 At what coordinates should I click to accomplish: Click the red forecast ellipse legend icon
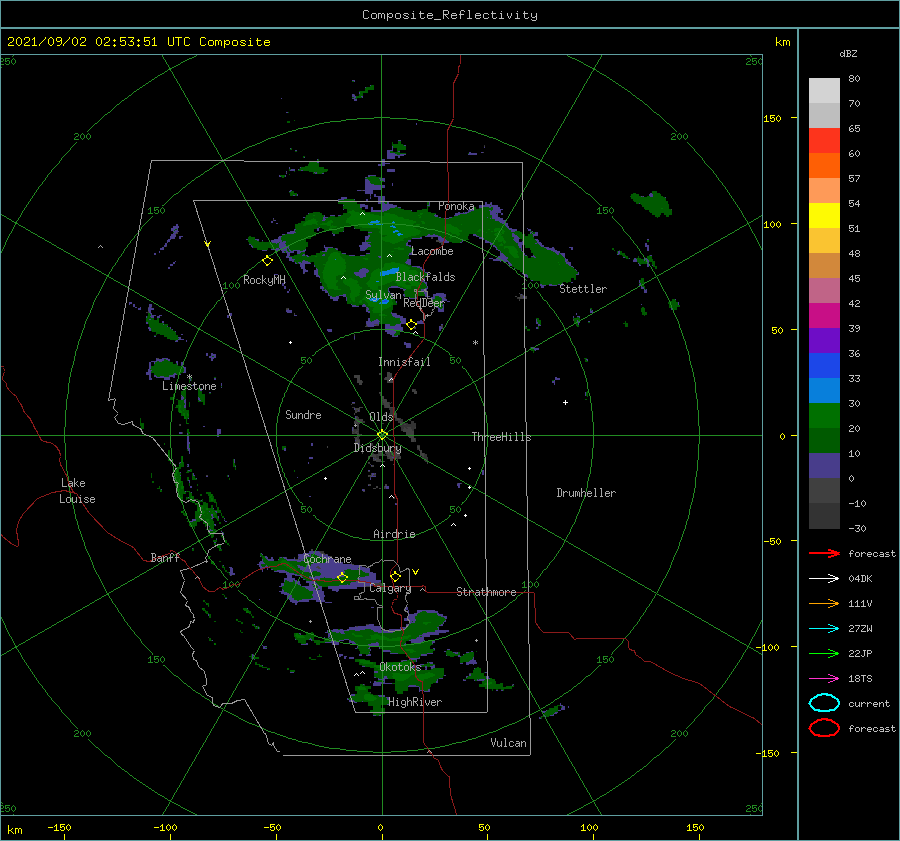(824, 728)
